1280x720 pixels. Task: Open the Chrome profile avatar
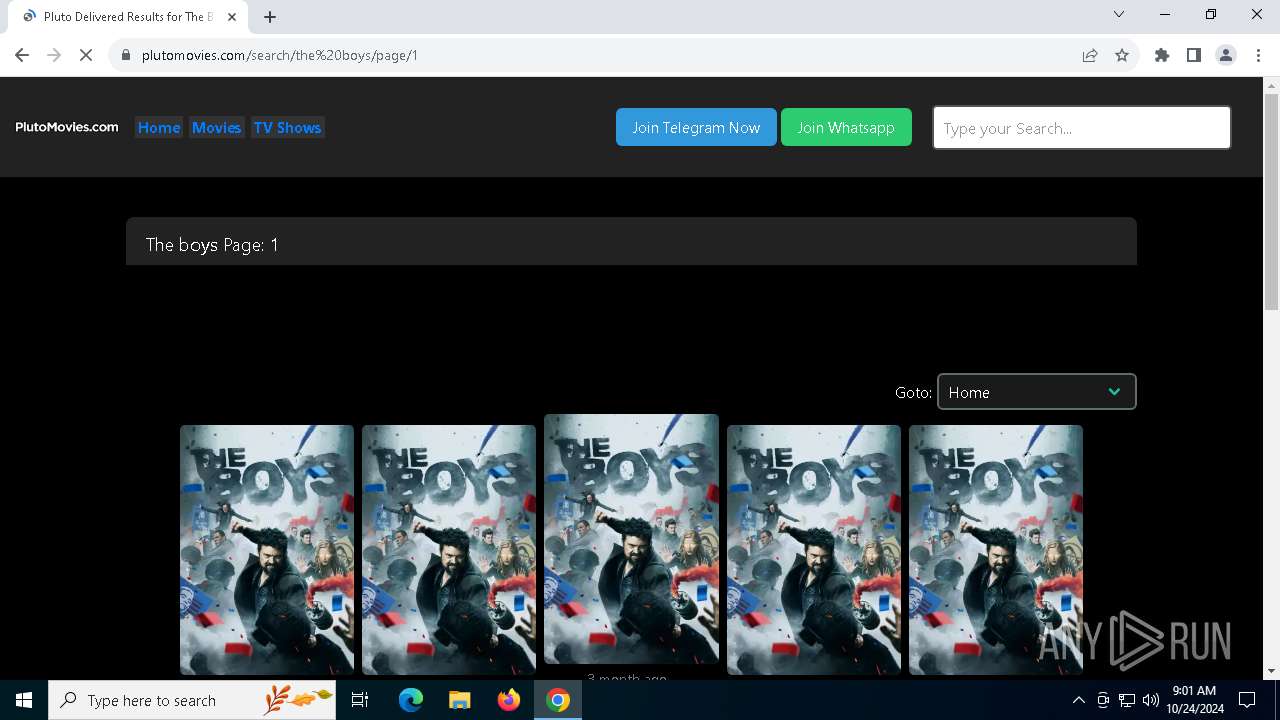pos(1226,55)
